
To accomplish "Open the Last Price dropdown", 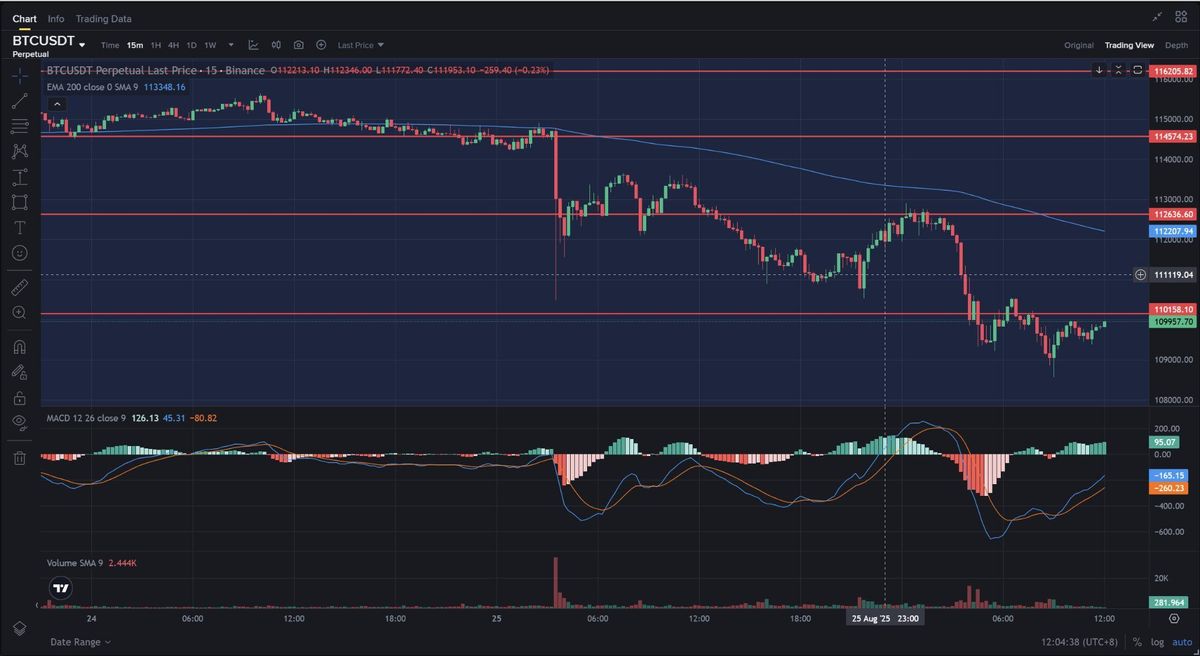I will pyautogui.click(x=361, y=45).
